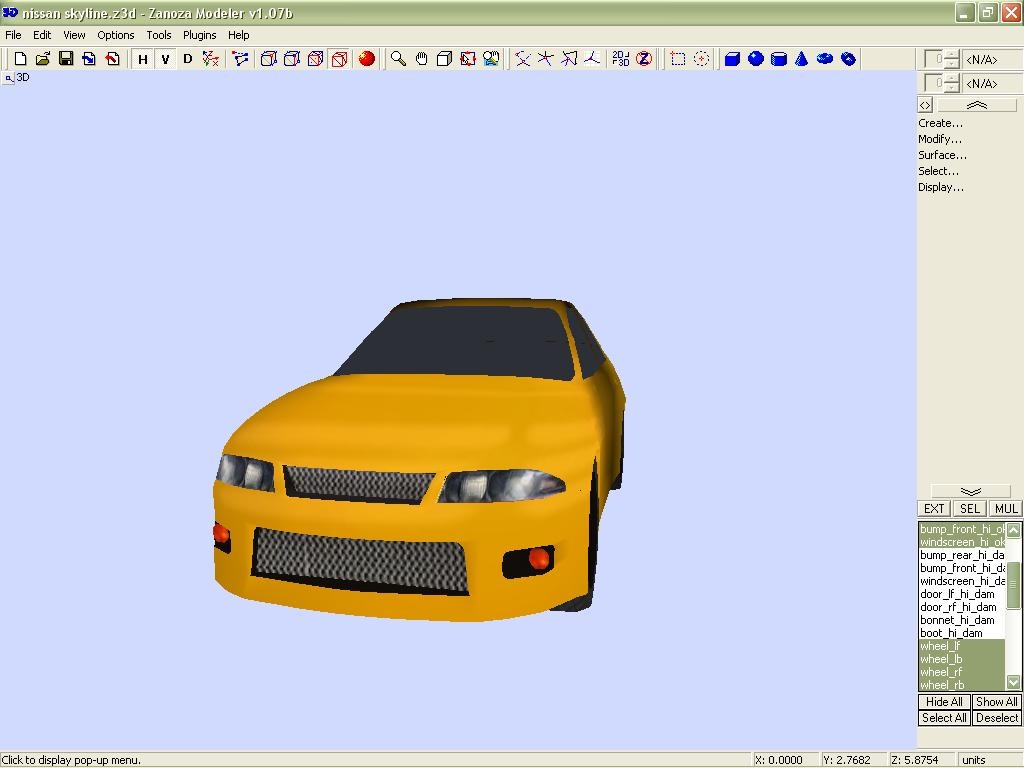Open the Help menu
Screen dimensions: 1024x768
coord(238,35)
